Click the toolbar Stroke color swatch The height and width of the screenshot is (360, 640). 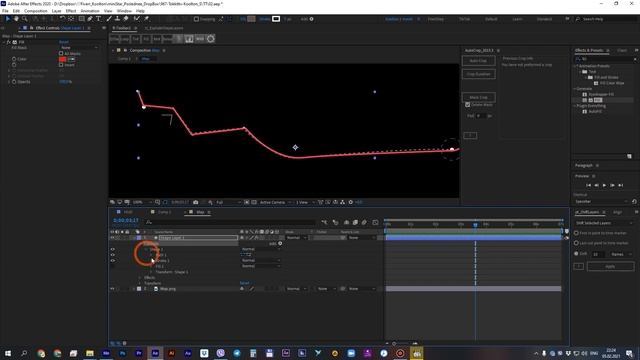pyautogui.click(x=276, y=19)
